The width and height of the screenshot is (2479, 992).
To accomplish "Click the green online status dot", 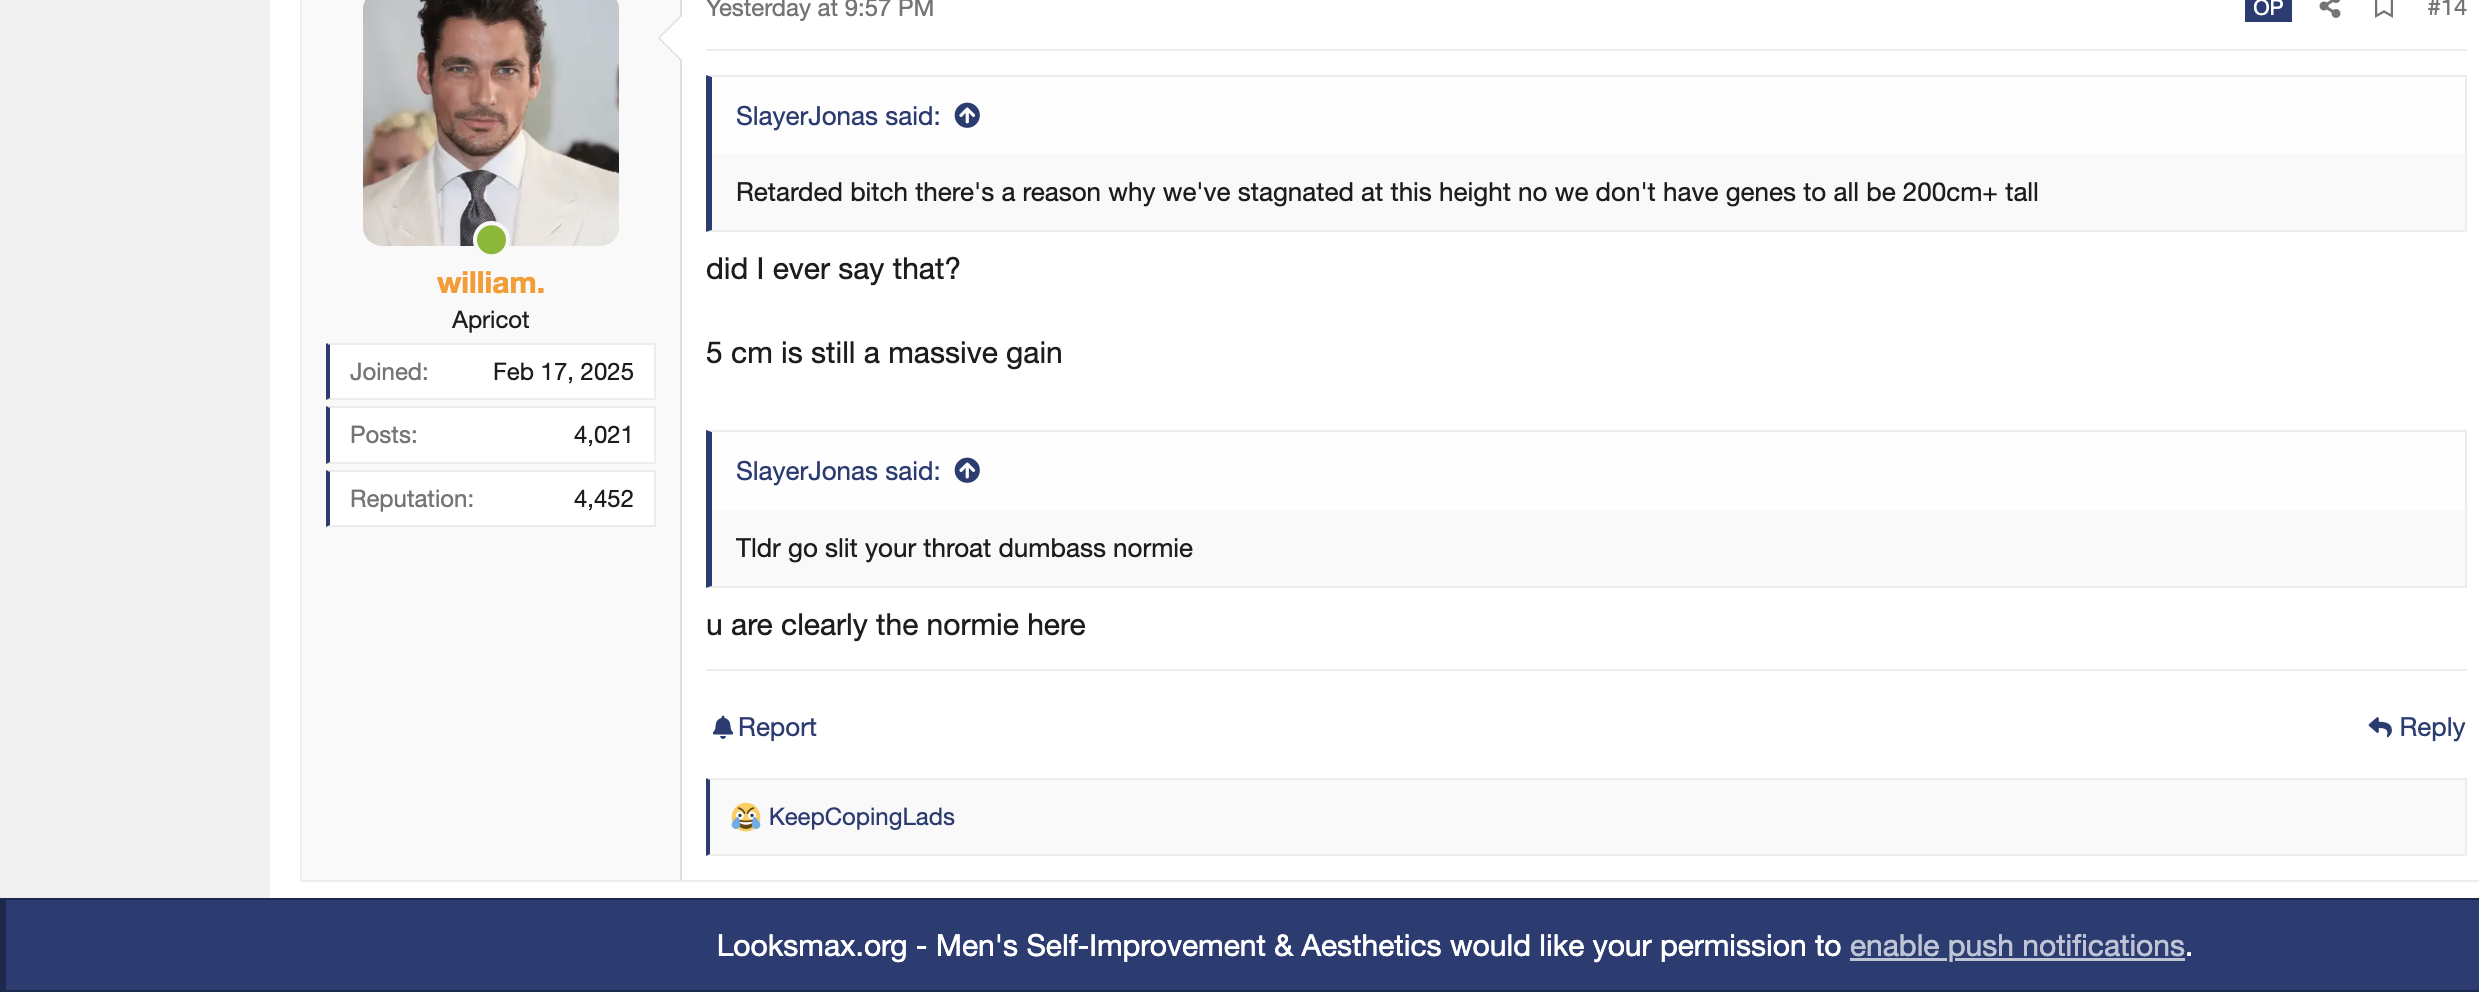I will point(491,239).
